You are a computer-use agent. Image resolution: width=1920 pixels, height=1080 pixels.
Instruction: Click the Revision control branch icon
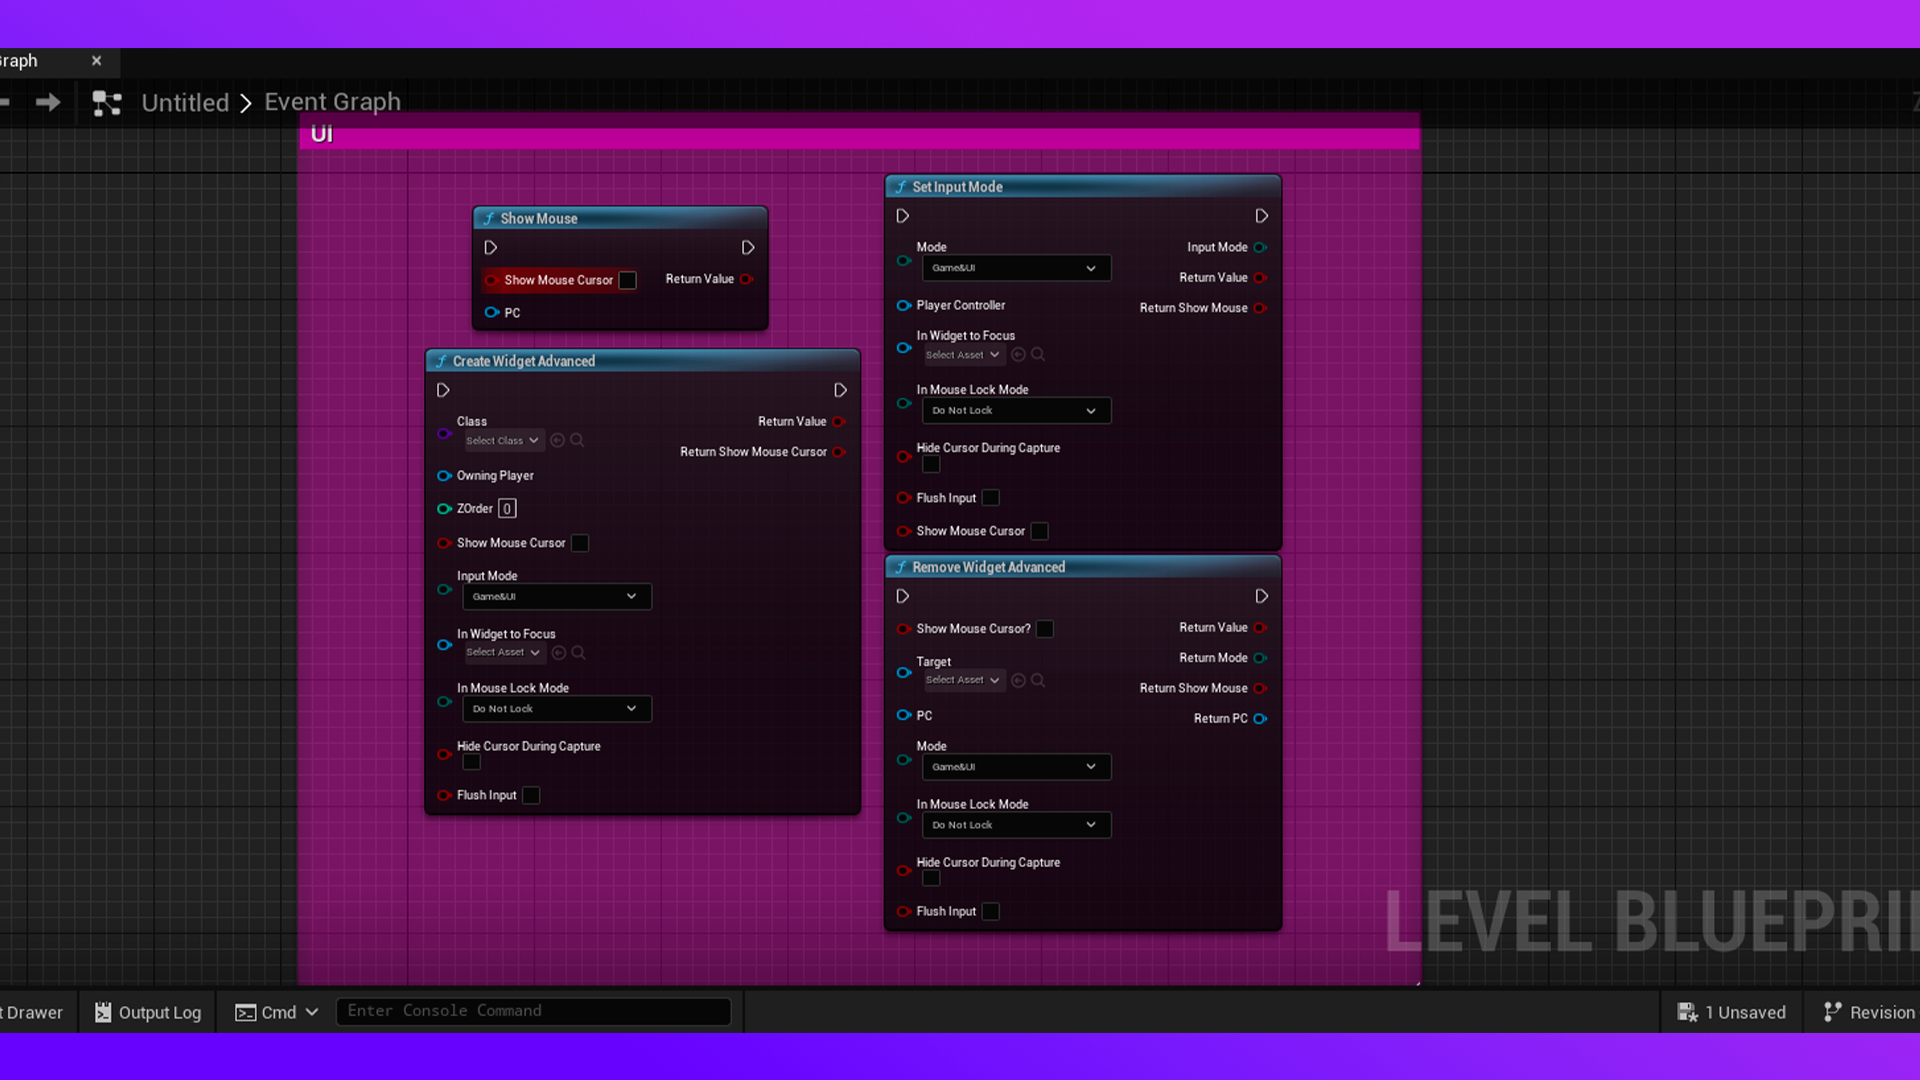(x=1832, y=1012)
